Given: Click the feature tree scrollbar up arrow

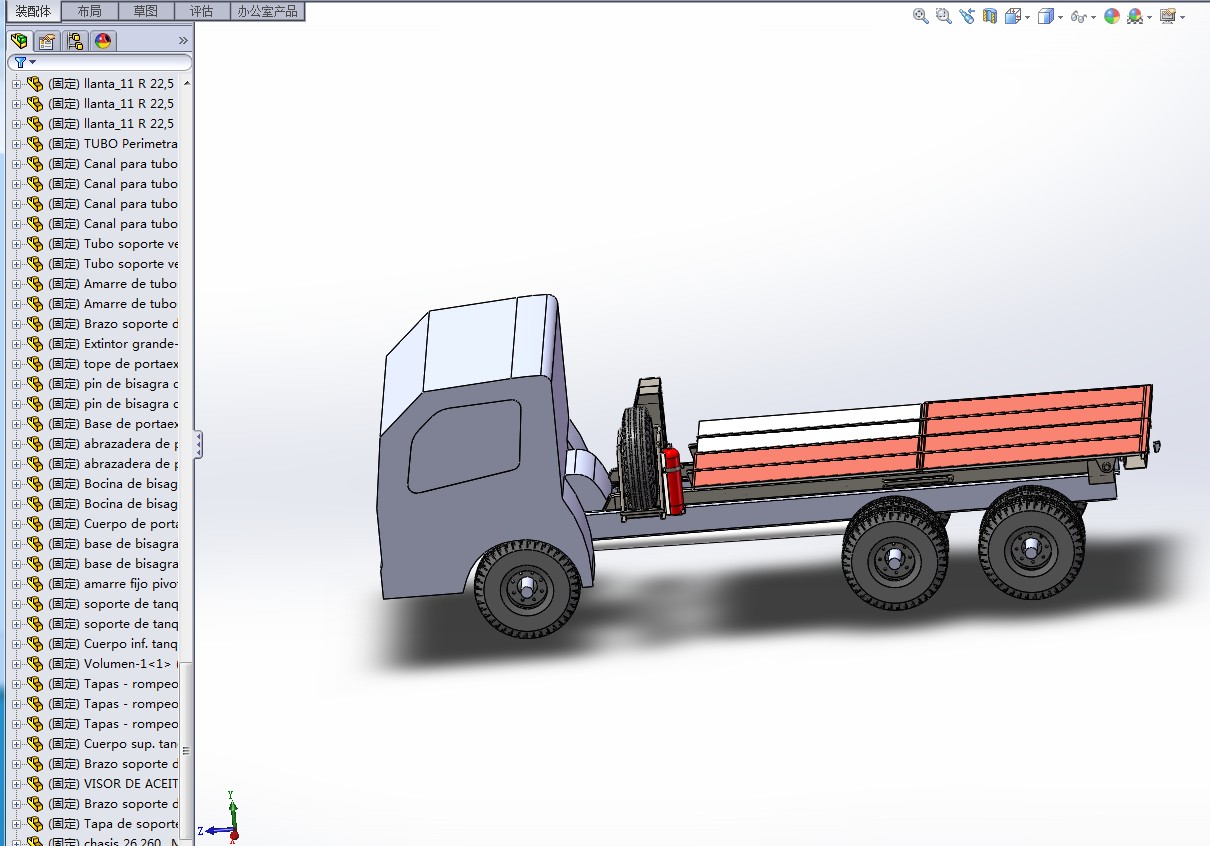Looking at the screenshot, I should click(187, 83).
